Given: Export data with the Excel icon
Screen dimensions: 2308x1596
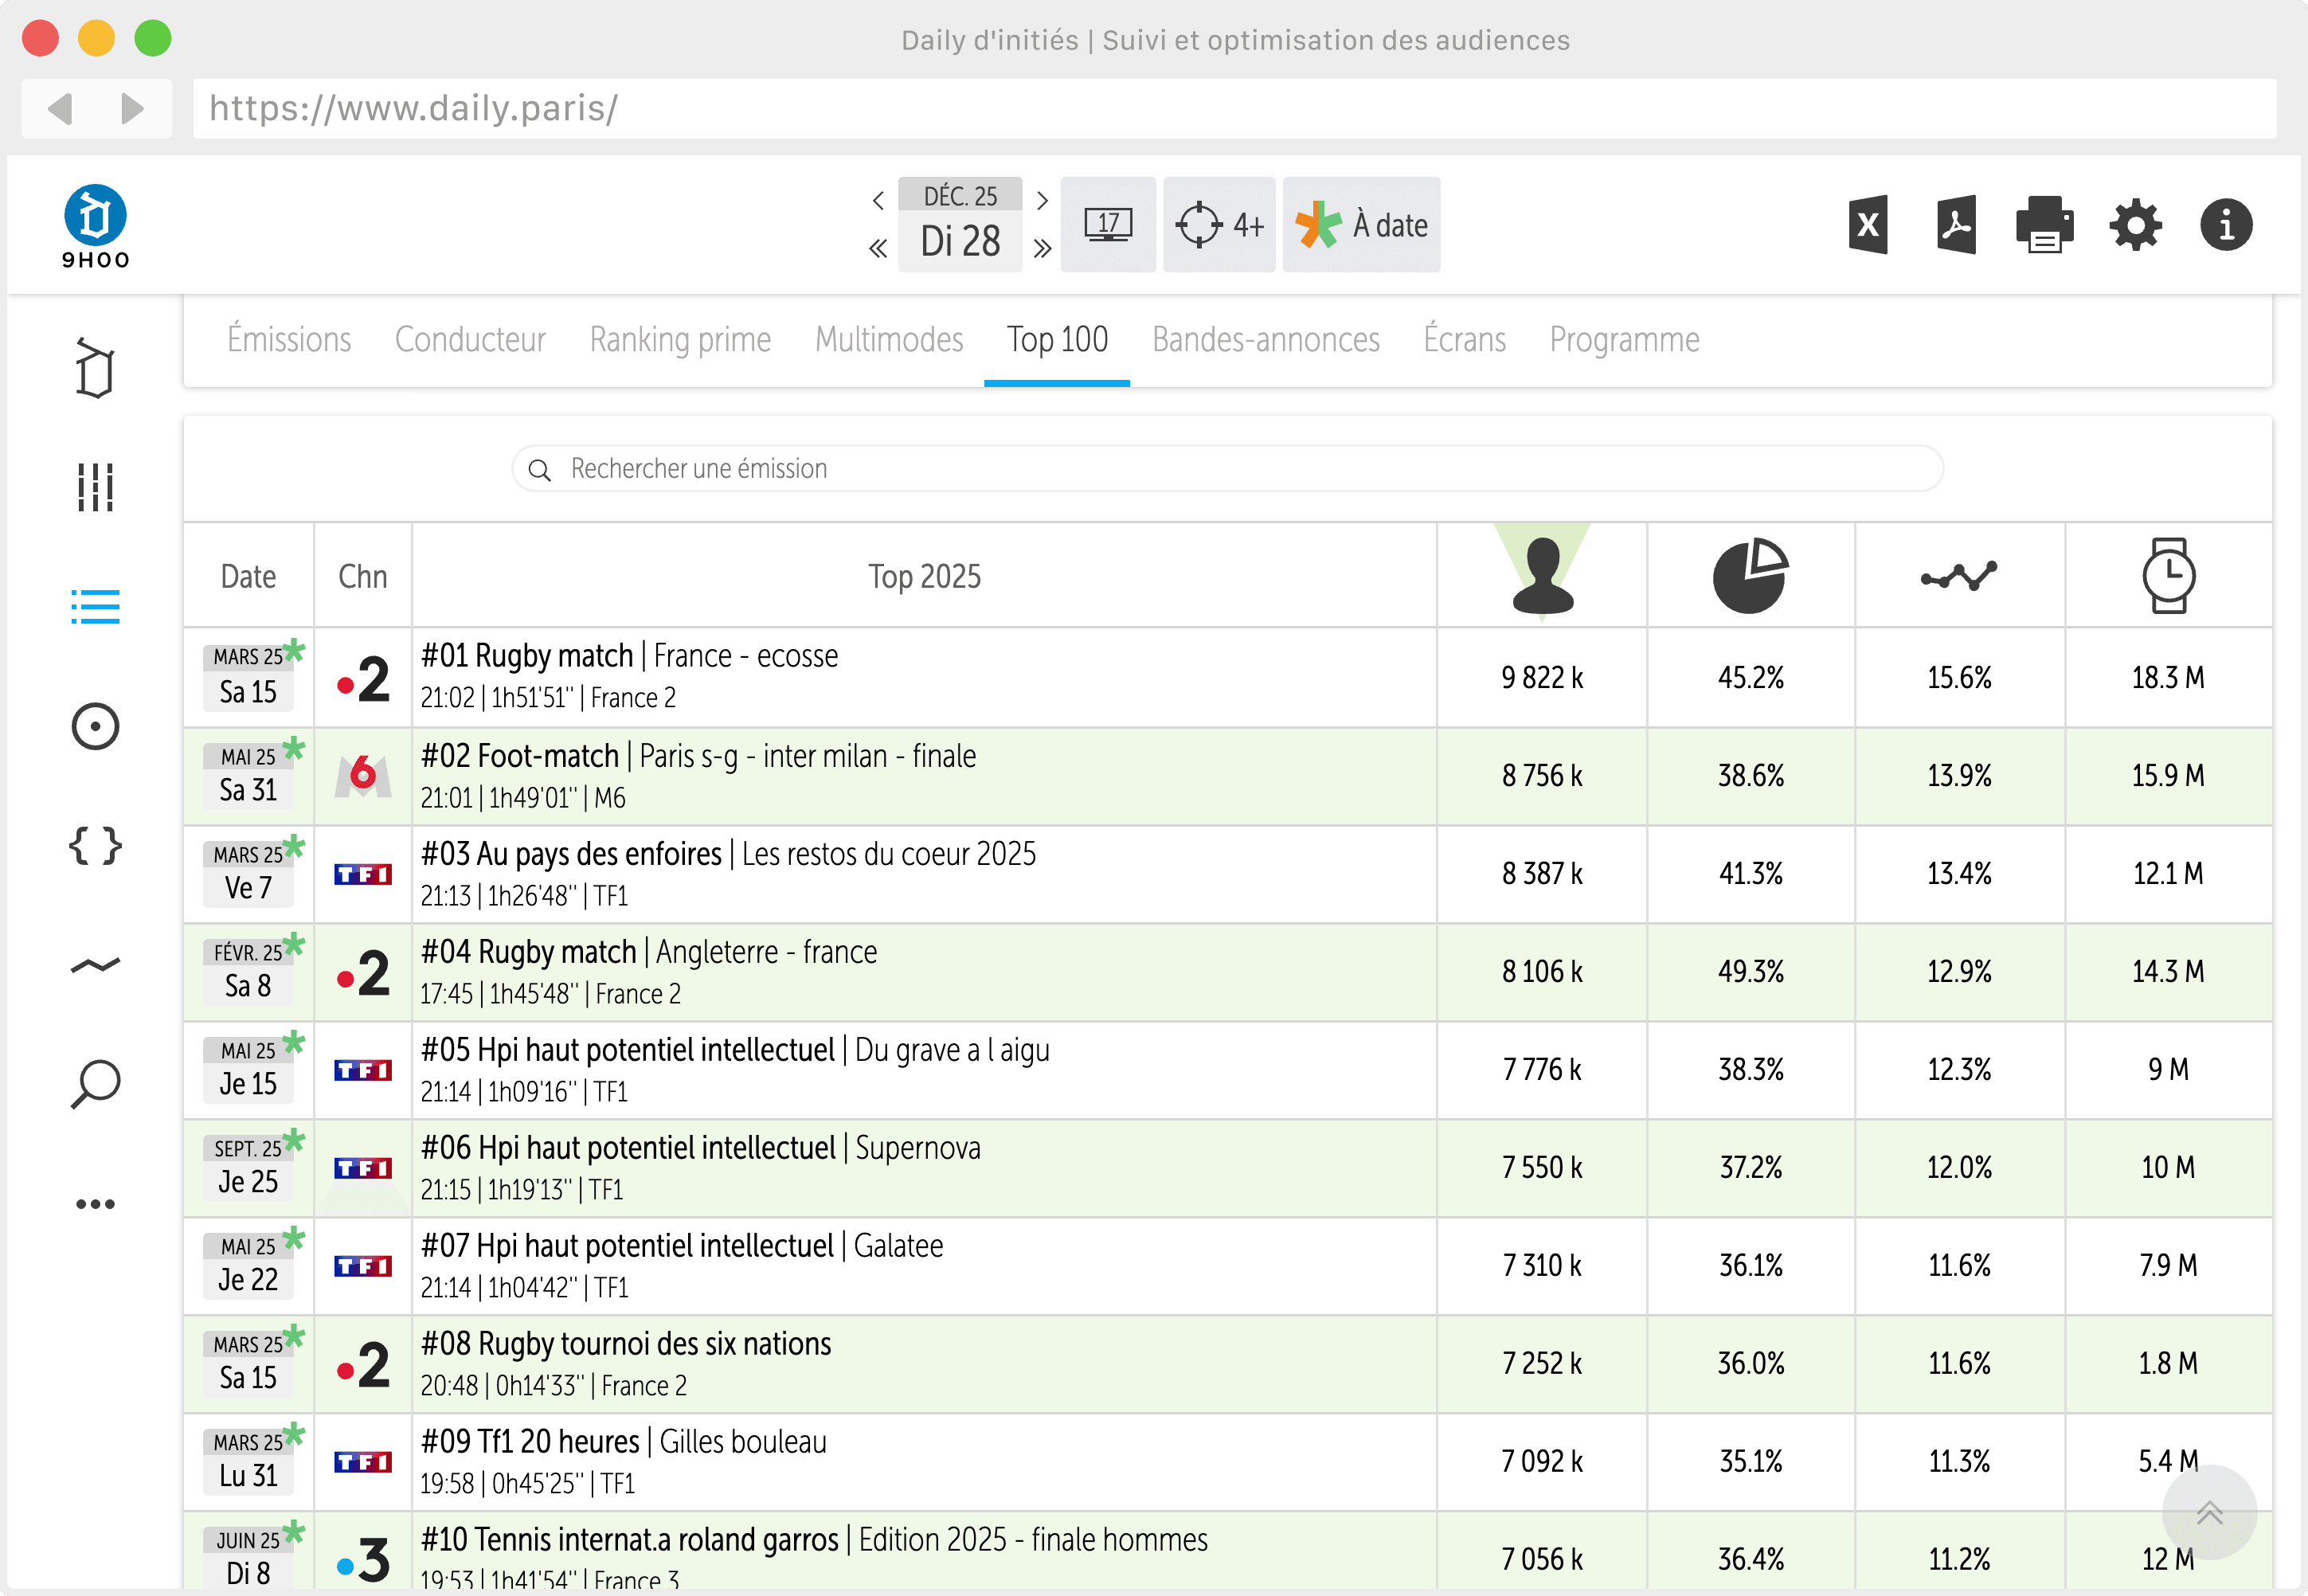Looking at the screenshot, I should point(1867,225).
